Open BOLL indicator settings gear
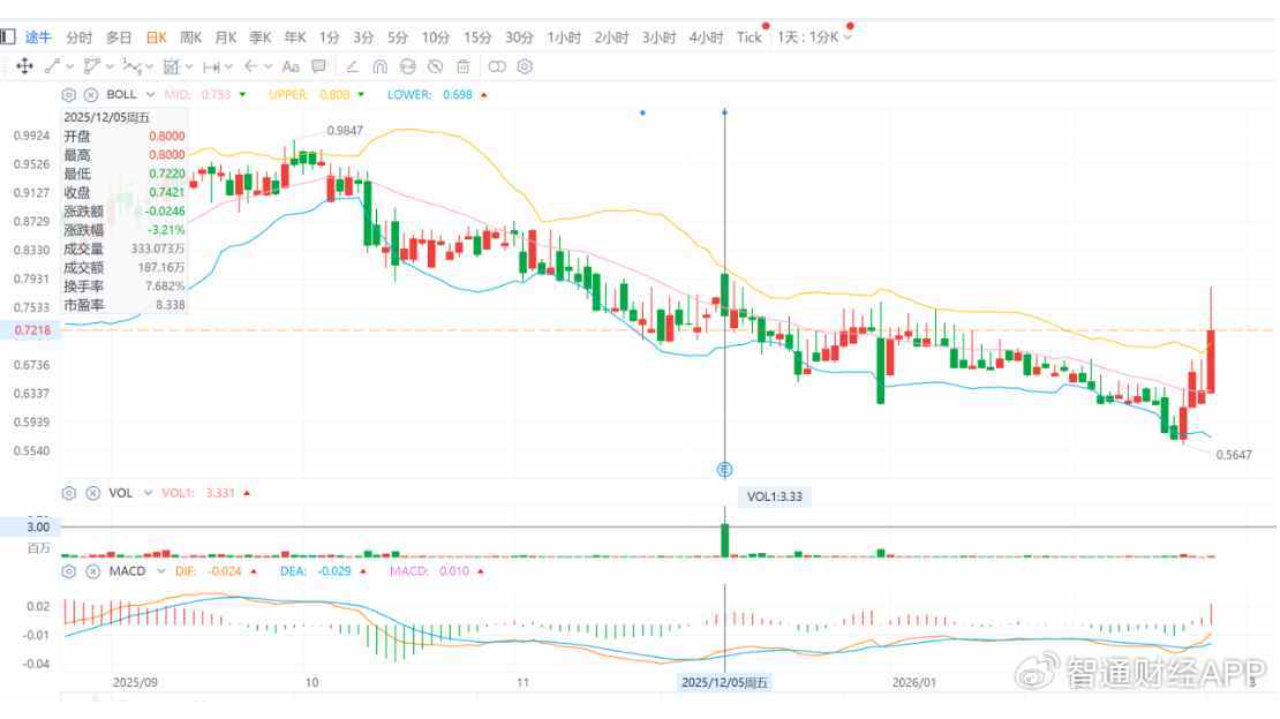 tap(69, 94)
